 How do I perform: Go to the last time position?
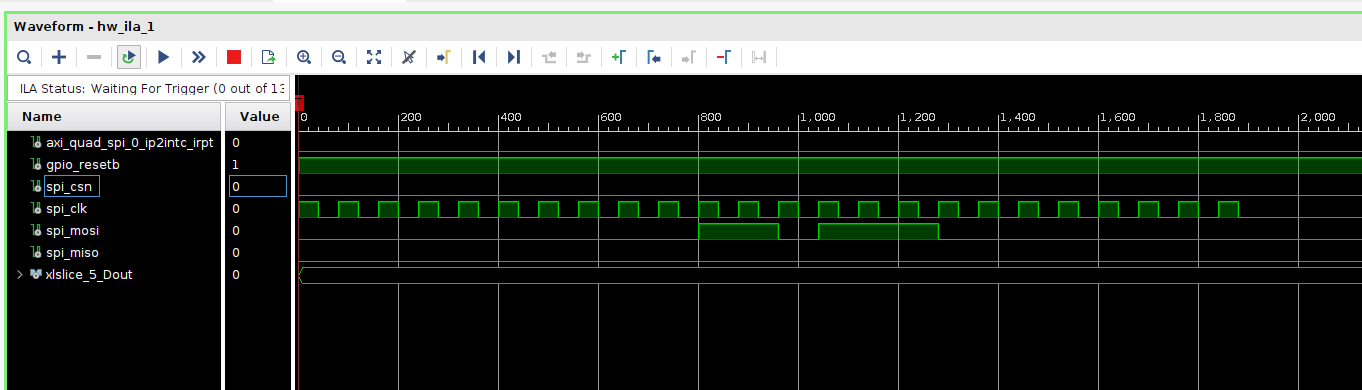(x=514, y=57)
